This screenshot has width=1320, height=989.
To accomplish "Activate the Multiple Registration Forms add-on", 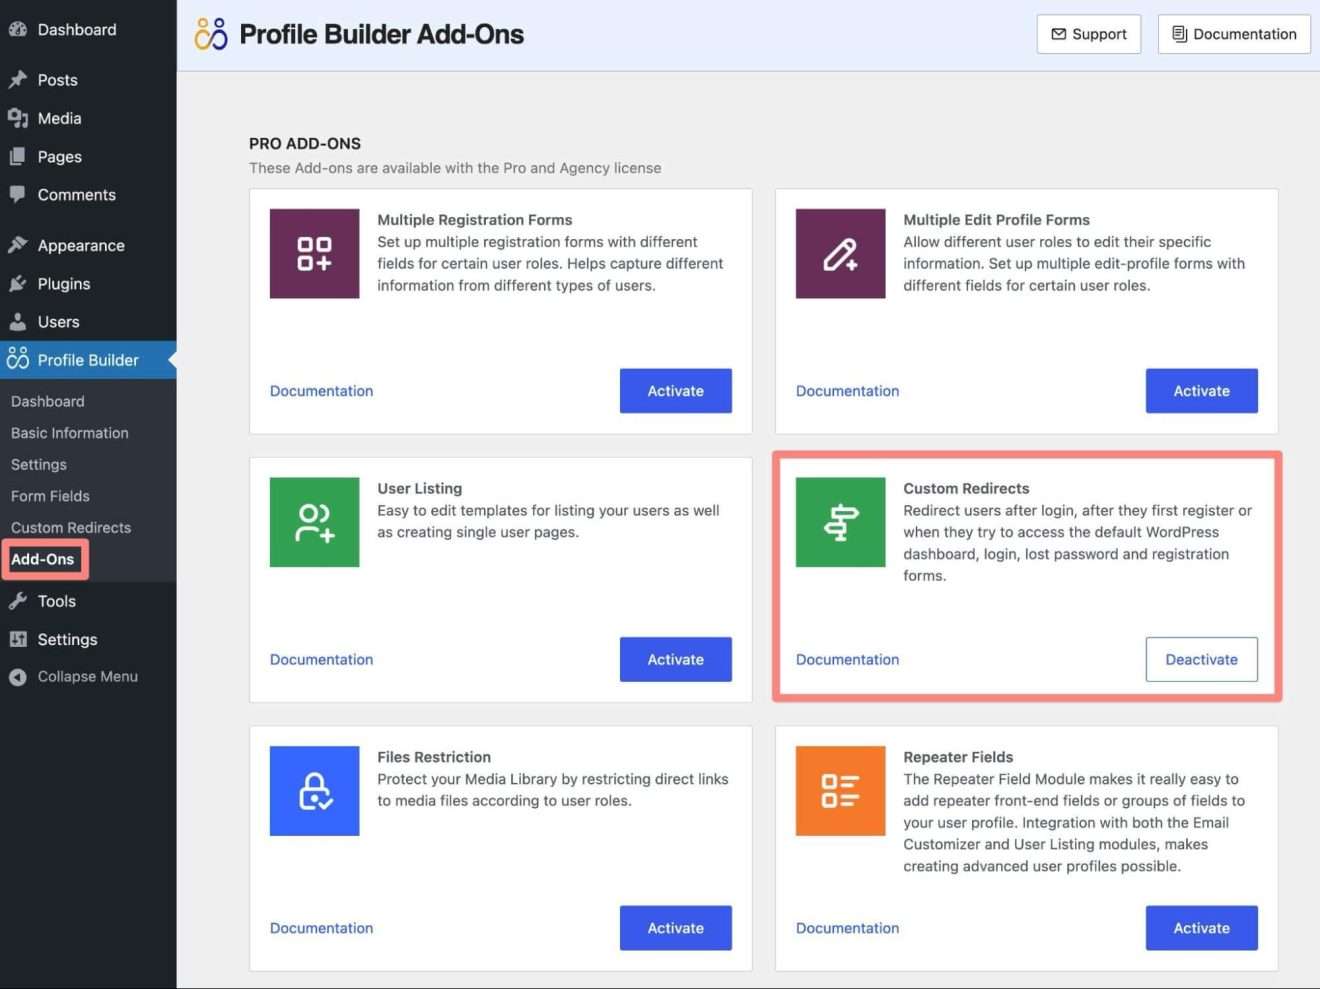I will coord(676,391).
